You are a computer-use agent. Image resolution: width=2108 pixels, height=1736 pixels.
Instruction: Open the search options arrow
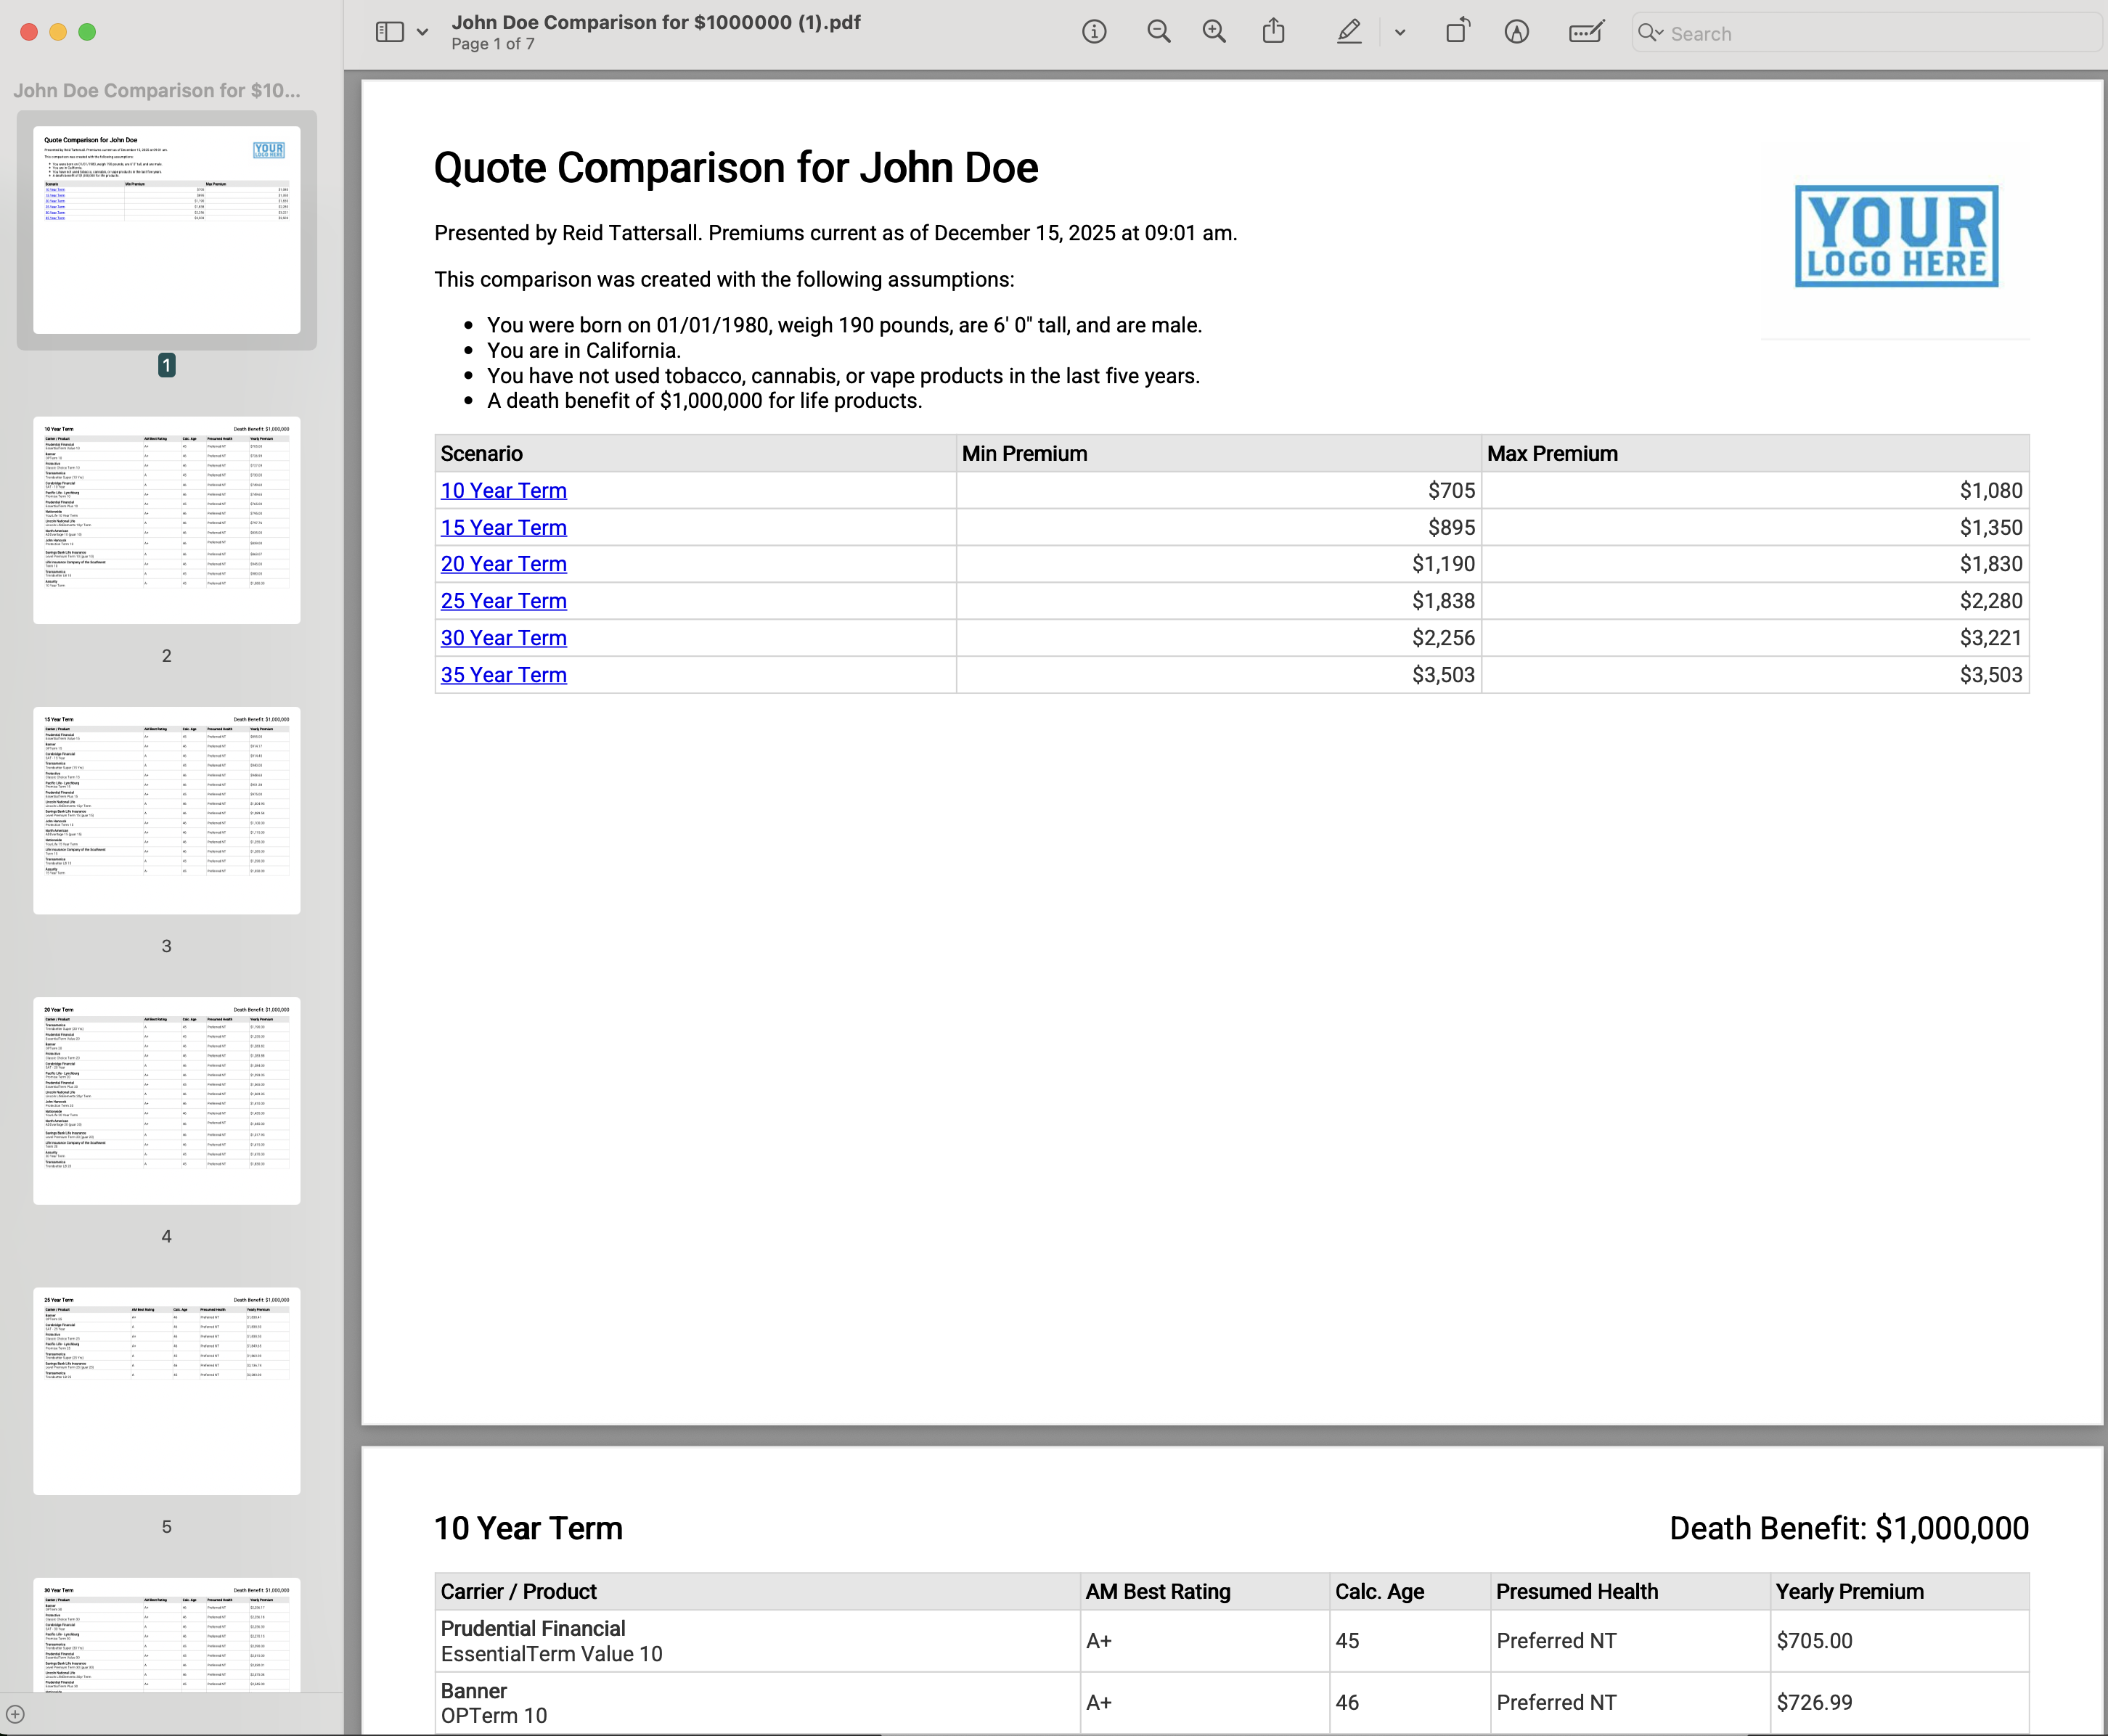(1660, 33)
